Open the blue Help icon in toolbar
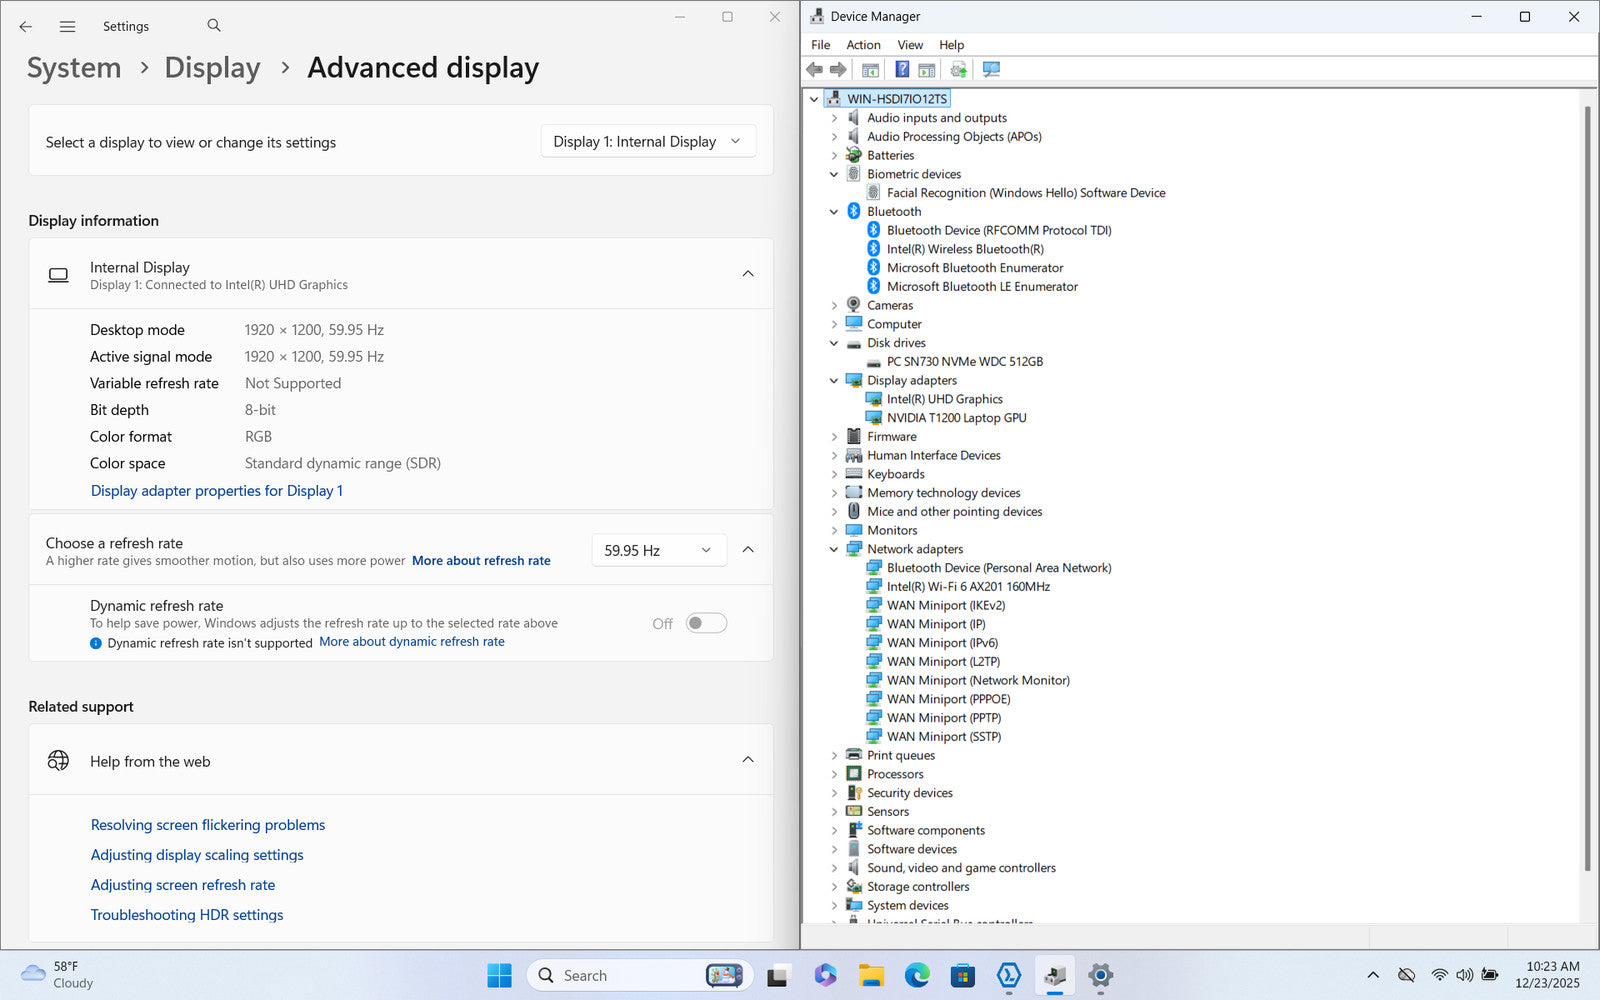1600x1000 pixels. click(x=902, y=69)
